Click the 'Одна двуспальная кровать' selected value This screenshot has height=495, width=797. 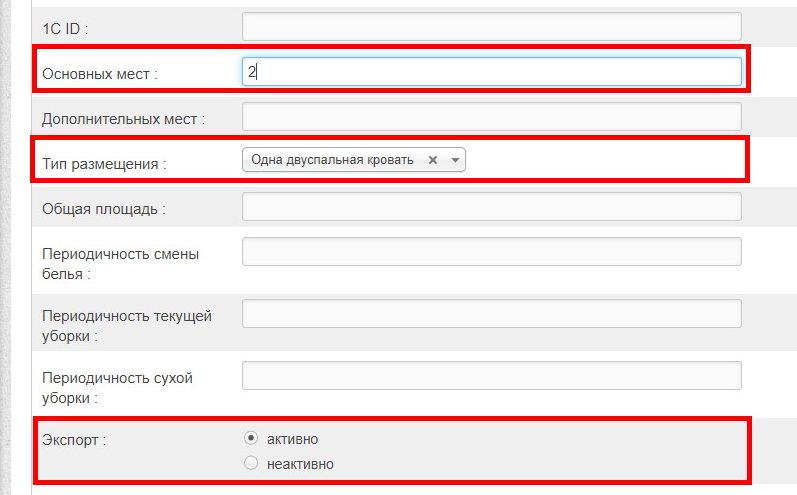[332, 160]
